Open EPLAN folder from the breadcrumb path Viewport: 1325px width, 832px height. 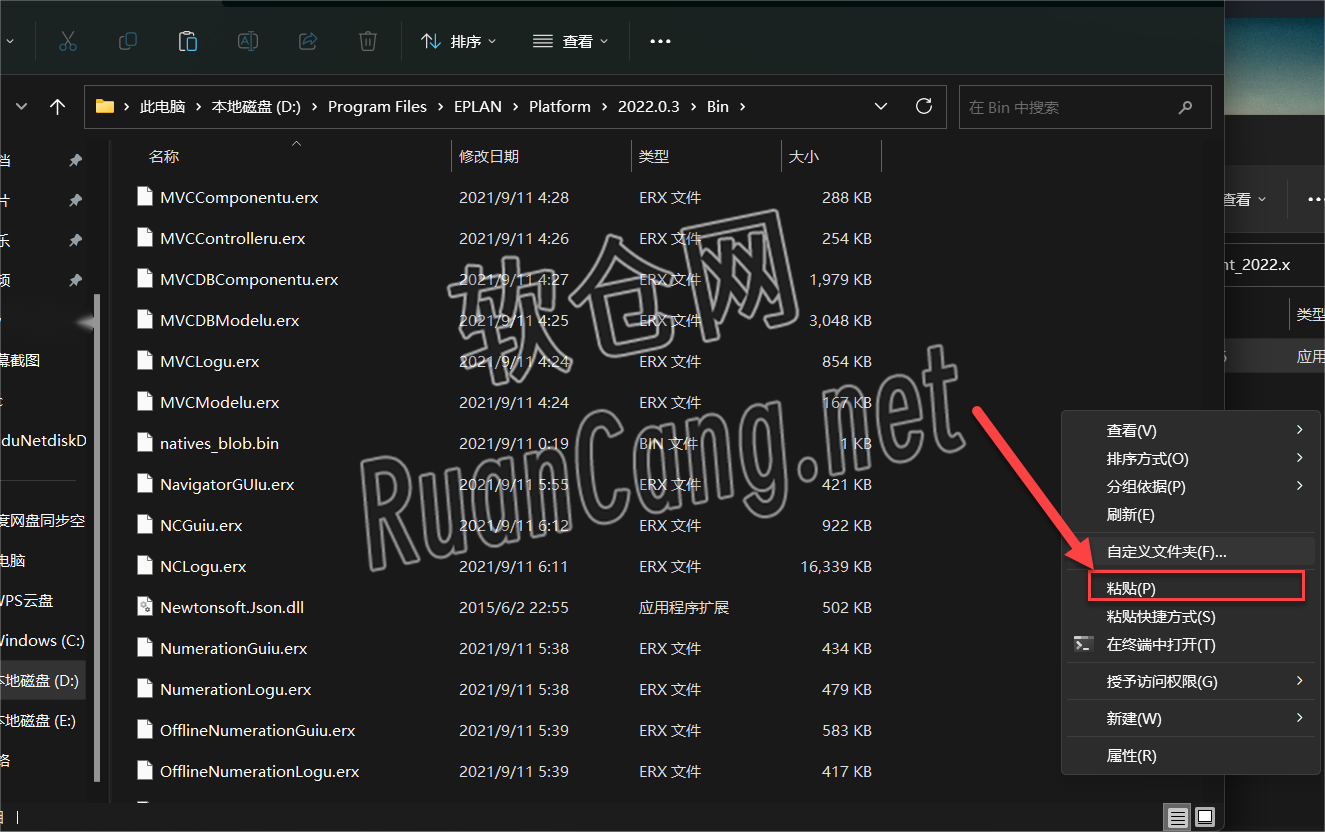click(x=478, y=106)
